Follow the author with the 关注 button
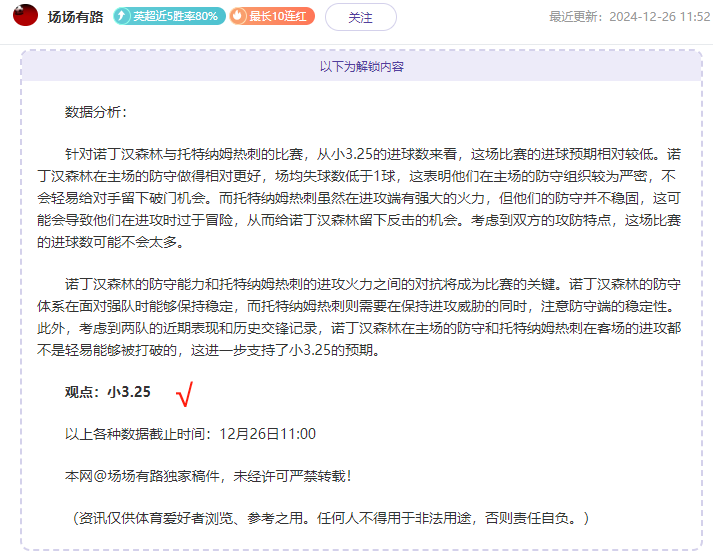Viewport: 713px width, 559px height. point(361,17)
